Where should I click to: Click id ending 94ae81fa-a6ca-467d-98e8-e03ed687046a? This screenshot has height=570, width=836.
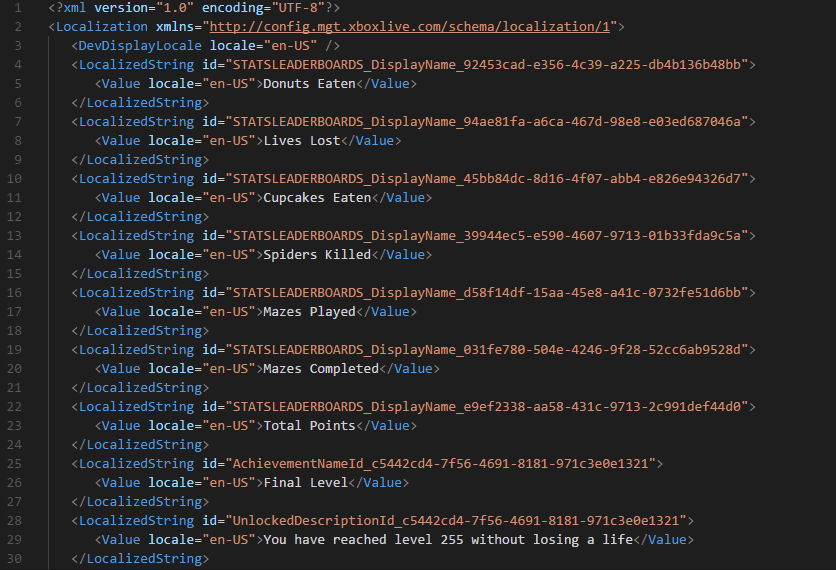click(487, 122)
